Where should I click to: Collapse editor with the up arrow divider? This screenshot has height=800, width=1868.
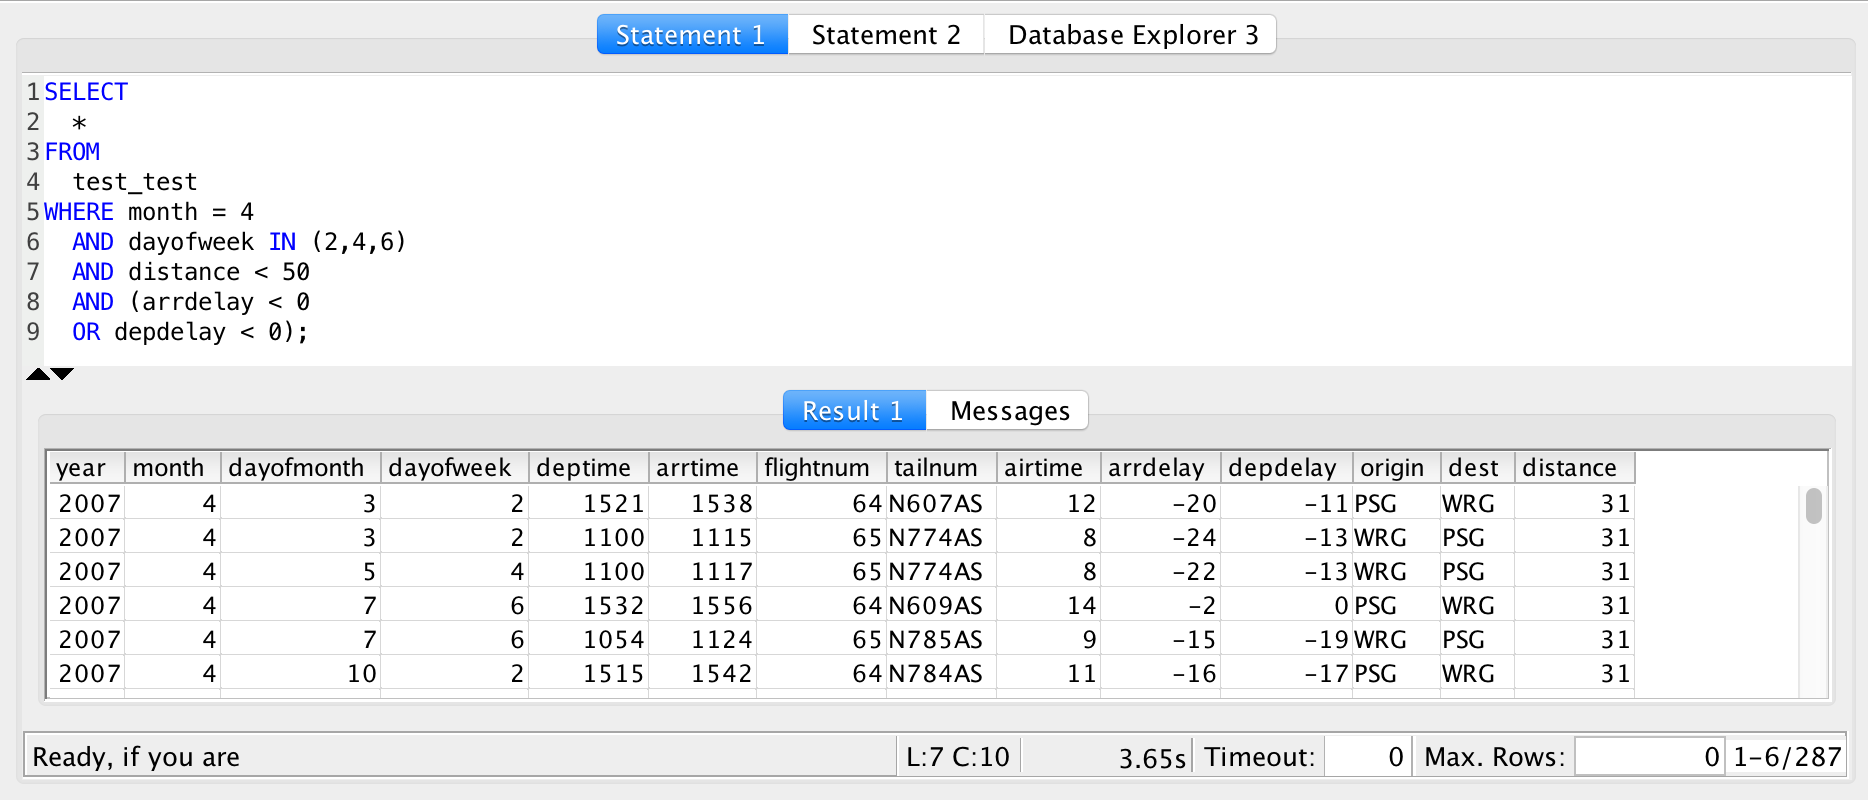pos(38,374)
